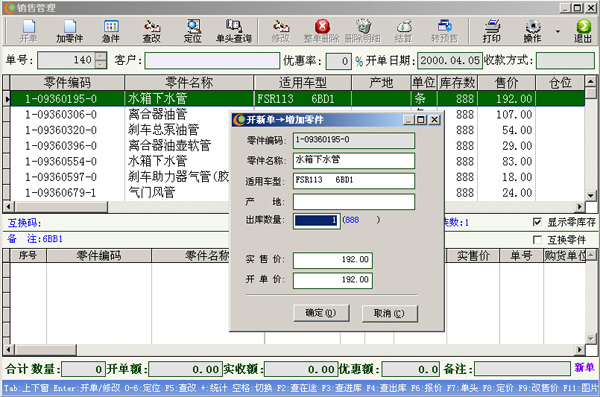Click the bottom 备注 remarks field

pyautogui.click(x=522, y=369)
